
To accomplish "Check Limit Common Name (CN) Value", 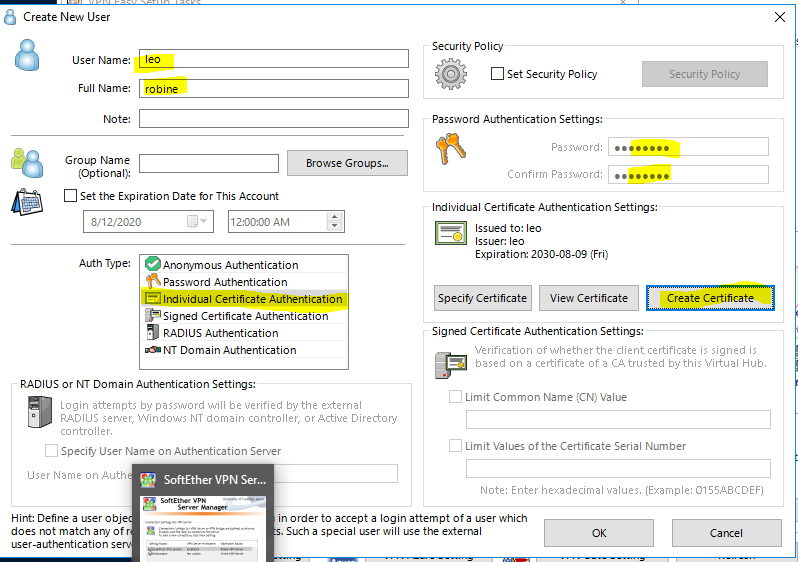I will (455, 397).
